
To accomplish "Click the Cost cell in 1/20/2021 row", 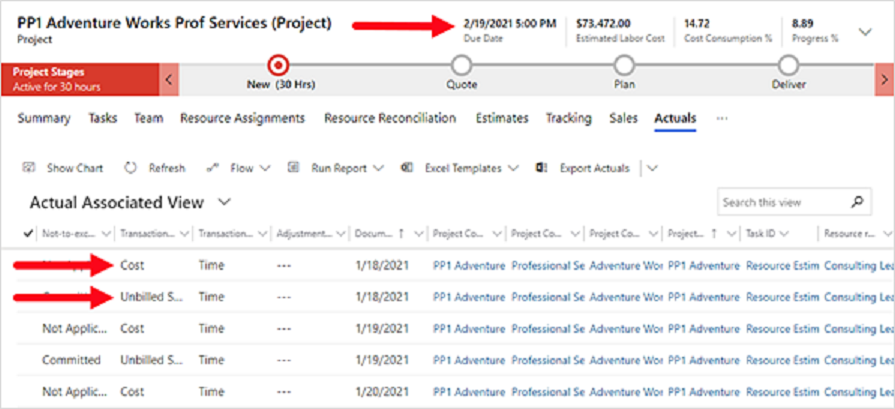I will (132, 392).
